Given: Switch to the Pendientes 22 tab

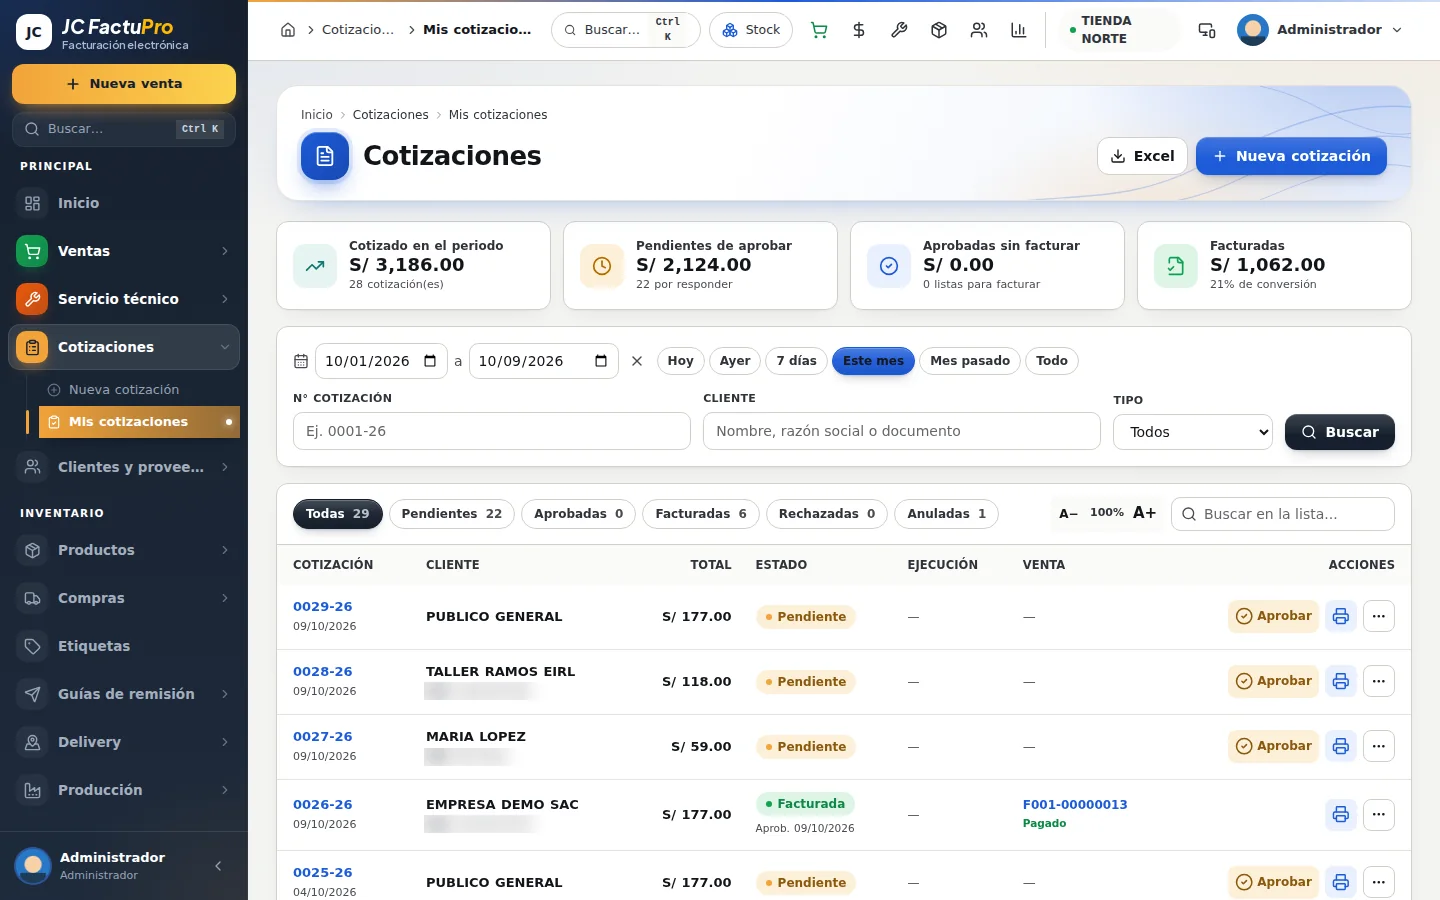Looking at the screenshot, I should click(x=451, y=514).
